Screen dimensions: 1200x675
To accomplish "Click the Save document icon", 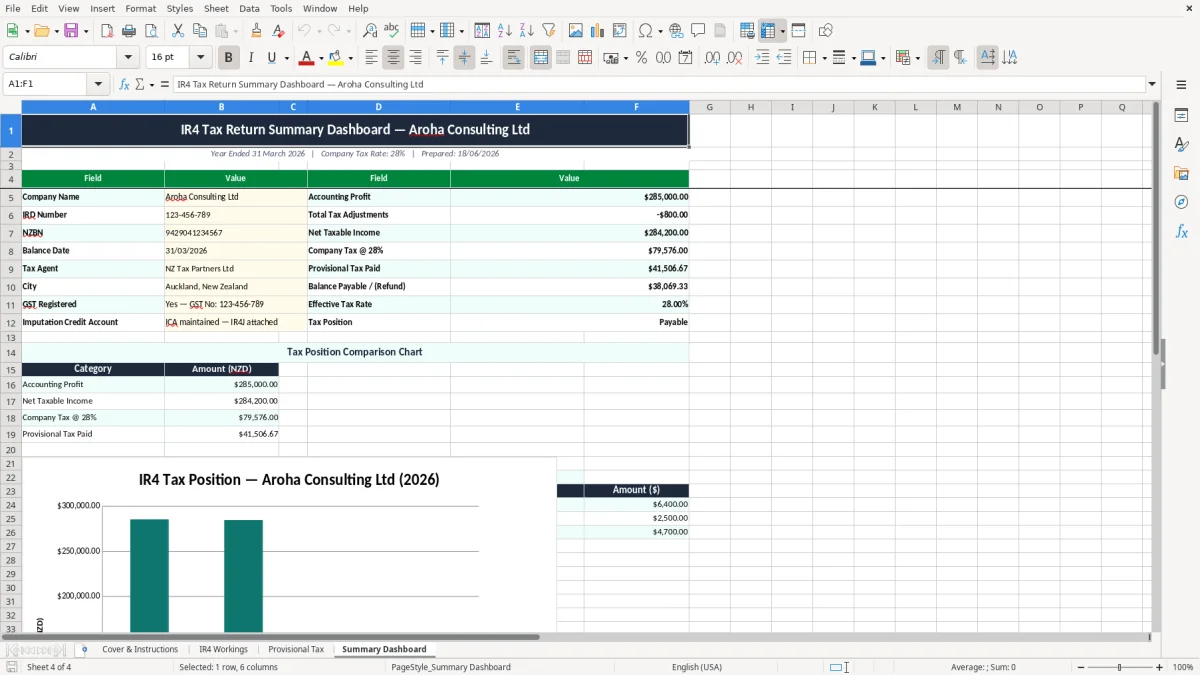I will (x=70, y=31).
